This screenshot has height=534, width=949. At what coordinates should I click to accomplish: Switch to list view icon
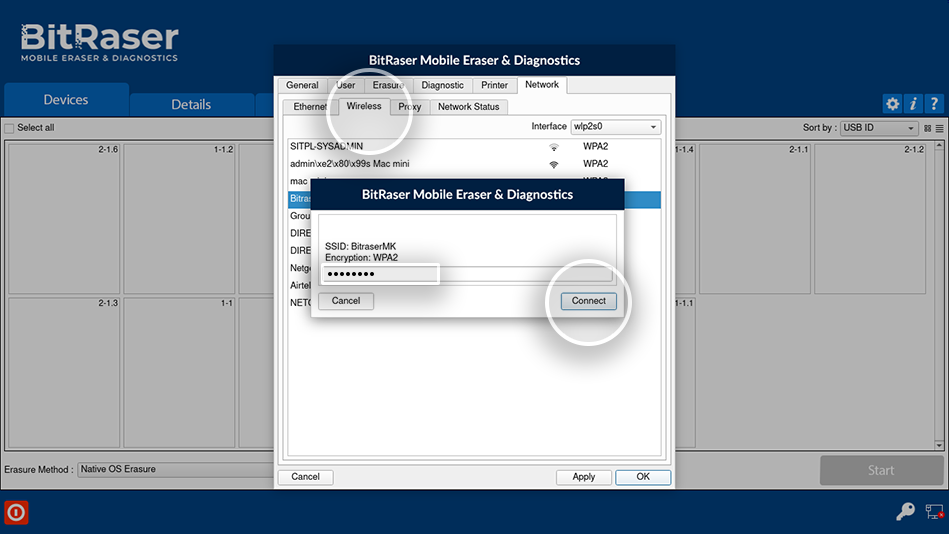pos(939,128)
